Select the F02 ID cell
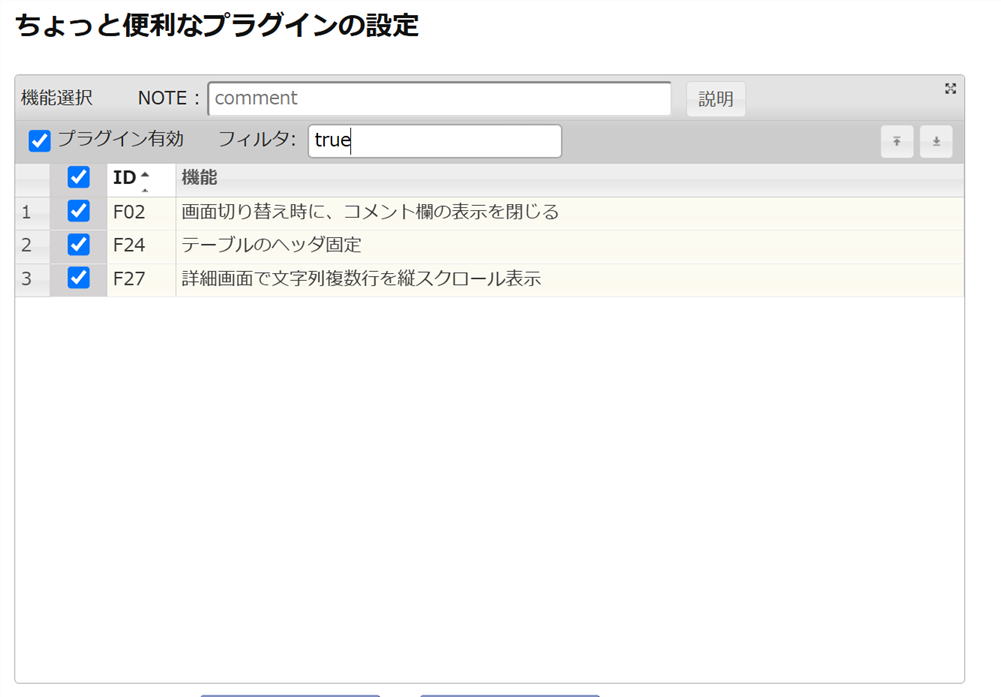The image size is (1001, 697). pos(141,213)
